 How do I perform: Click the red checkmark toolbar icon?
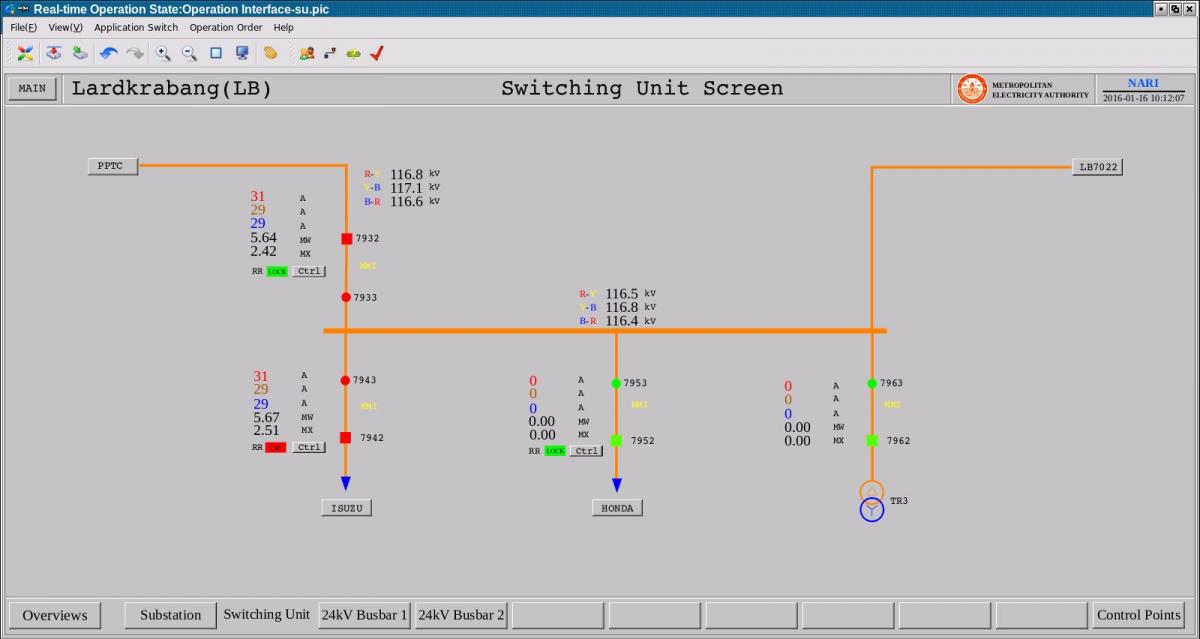(x=377, y=53)
